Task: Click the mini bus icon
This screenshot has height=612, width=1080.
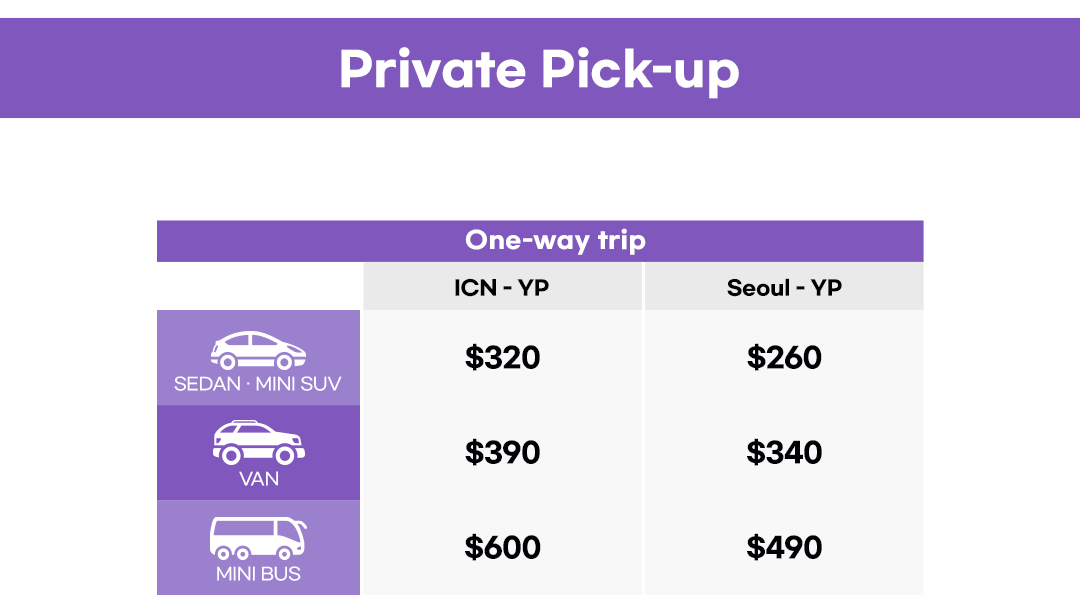Action: (x=258, y=539)
